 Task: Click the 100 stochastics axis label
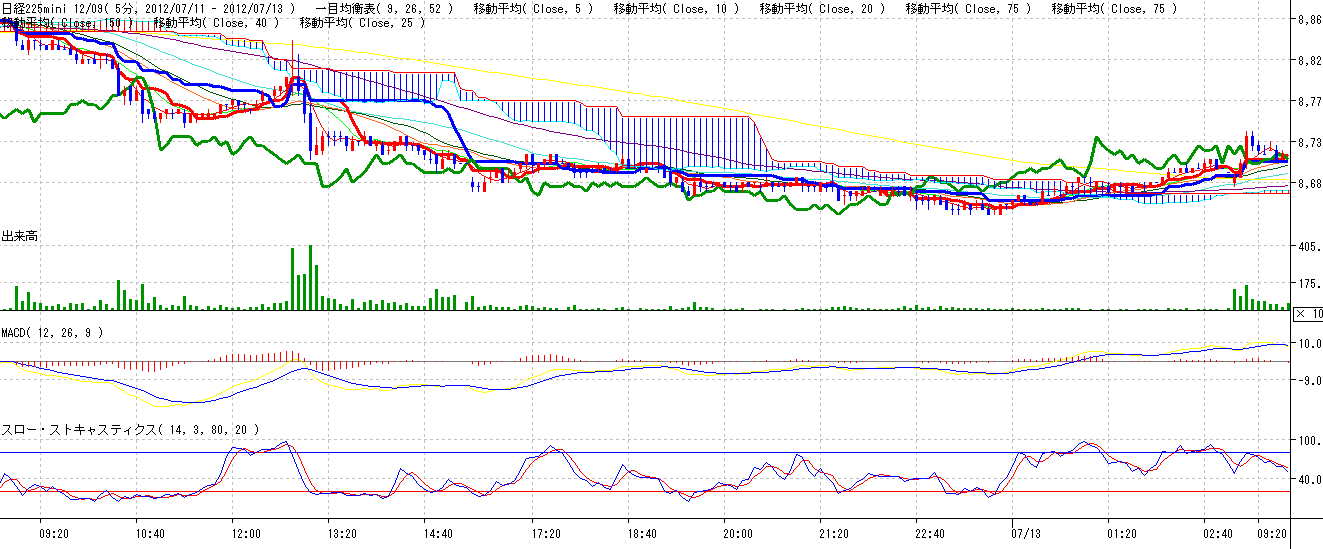pyautogui.click(x=1308, y=441)
